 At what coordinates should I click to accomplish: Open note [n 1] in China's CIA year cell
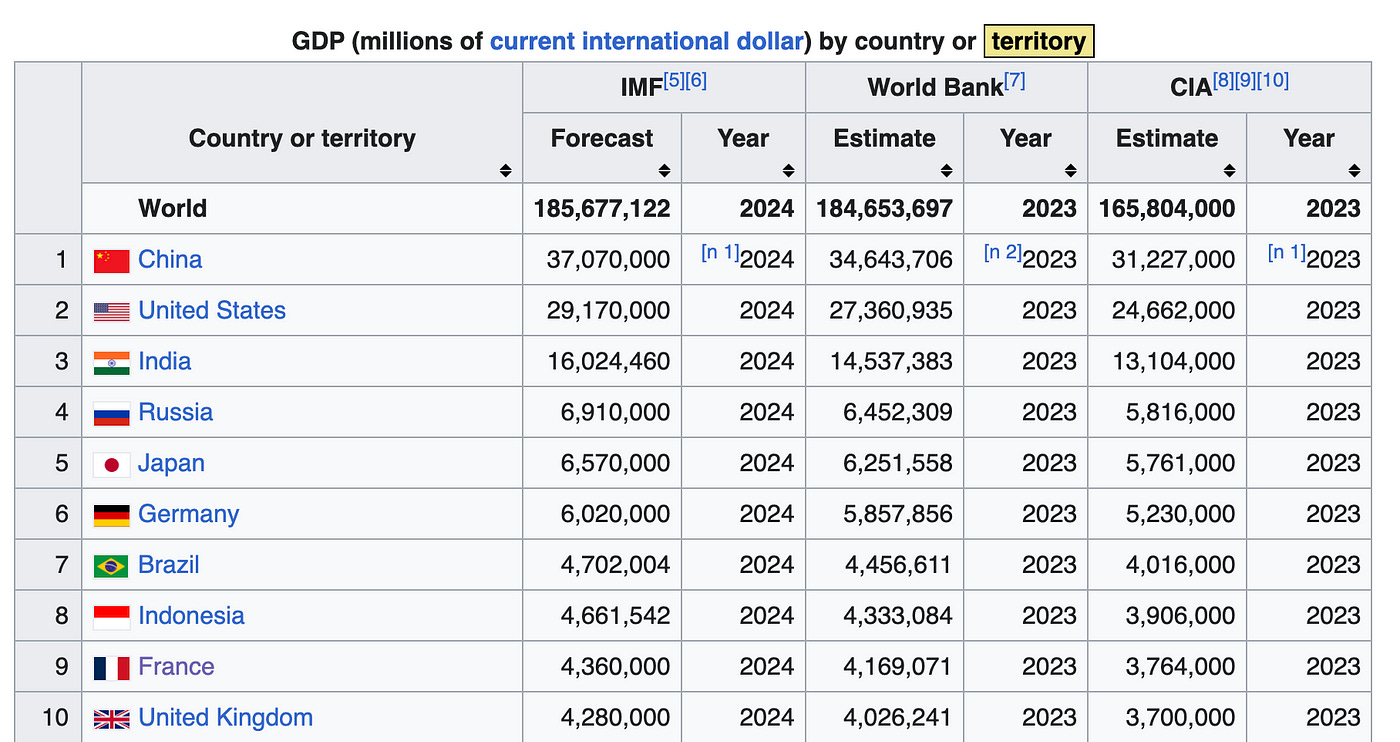pos(1286,253)
